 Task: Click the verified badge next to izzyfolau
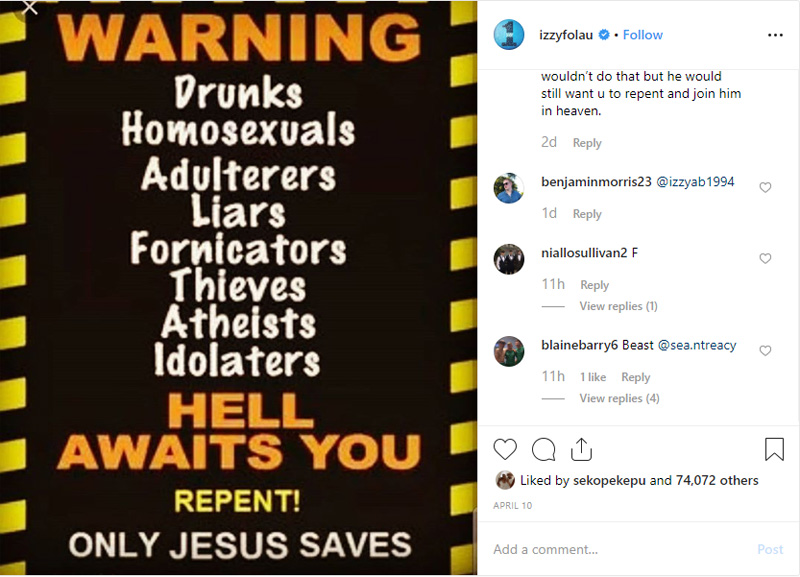pos(604,35)
